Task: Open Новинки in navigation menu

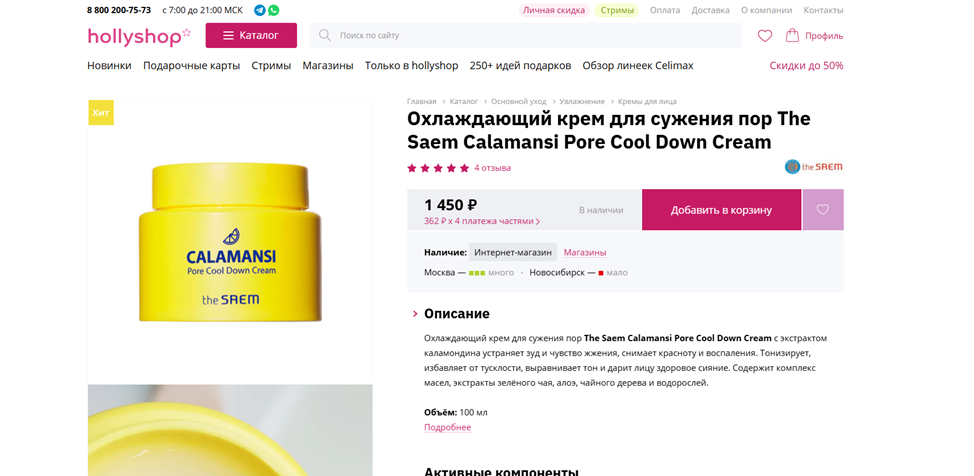Action: pyautogui.click(x=109, y=65)
